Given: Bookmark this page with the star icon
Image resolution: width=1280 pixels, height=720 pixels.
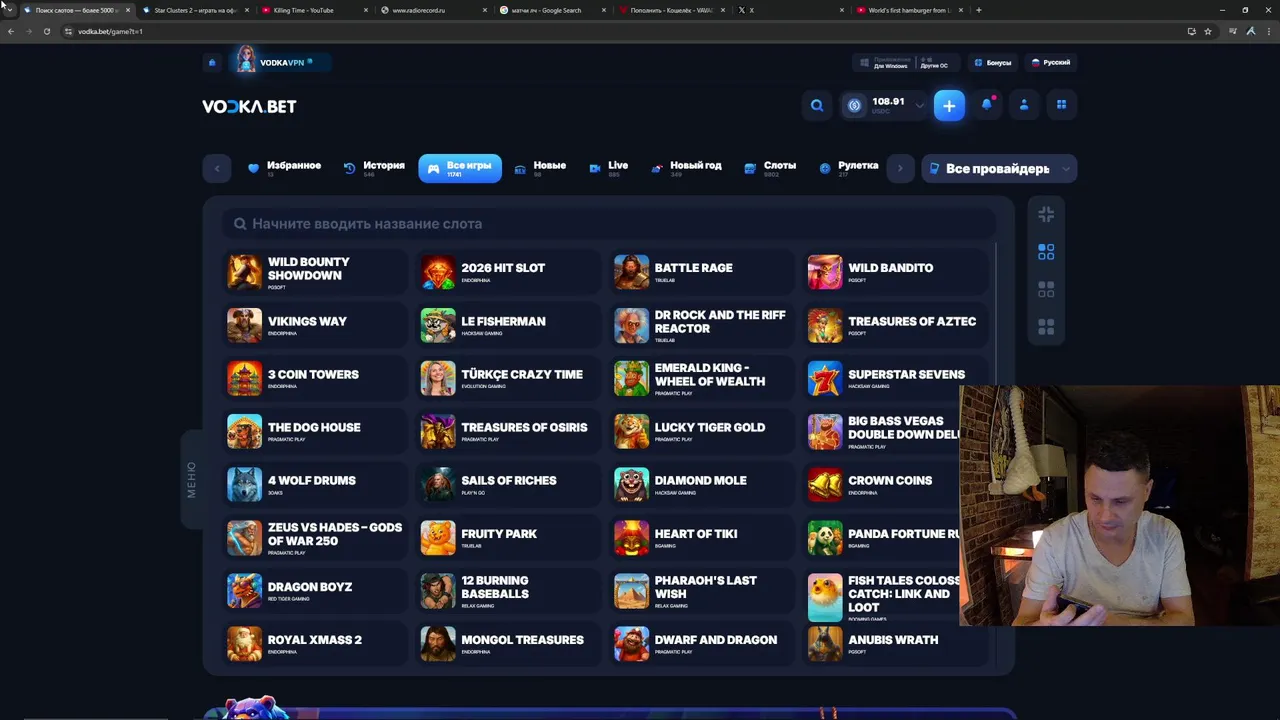Looking at the screenshot, I should [1208, 31].
